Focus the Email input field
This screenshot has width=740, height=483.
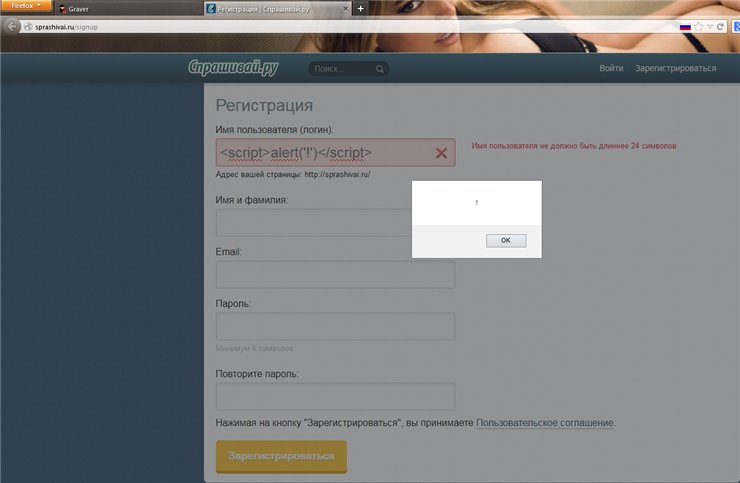click(x=336, y=274)
